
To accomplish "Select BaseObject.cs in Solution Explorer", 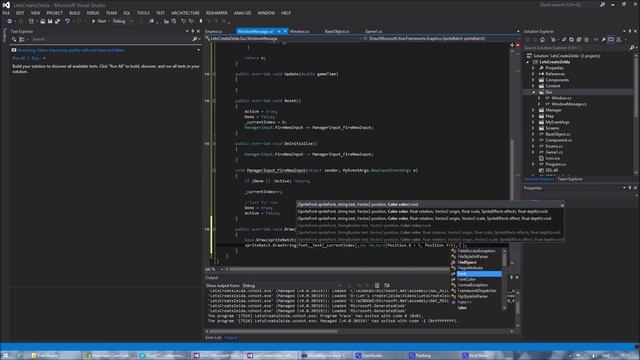I will pyautogui.click(x=558, y=134).
